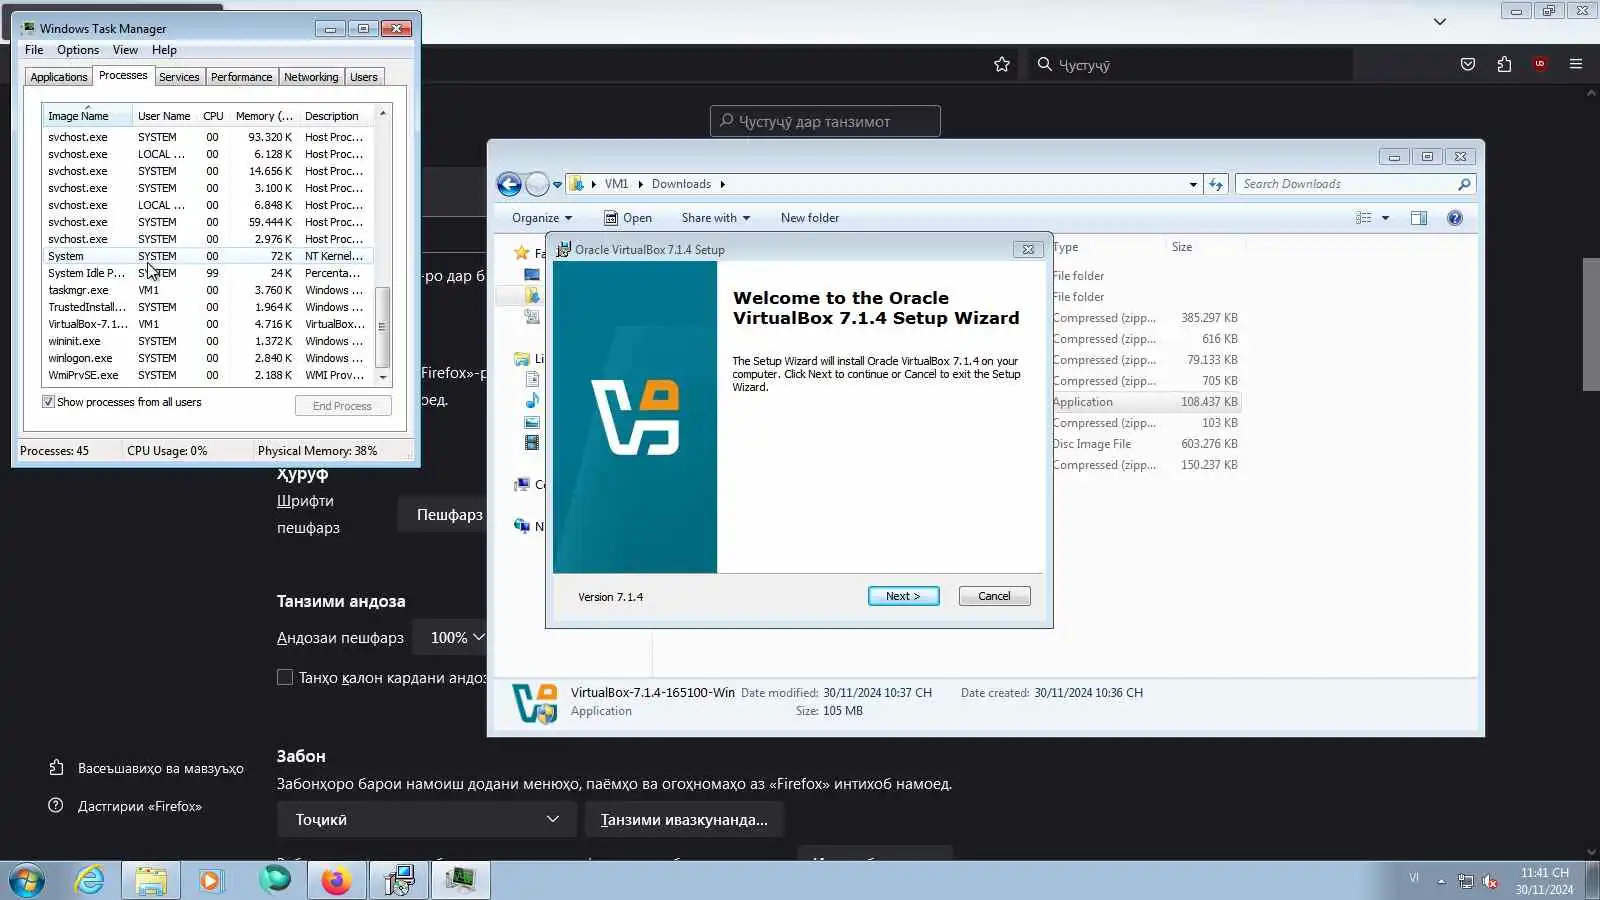This screenshot has height=900, width=1600.
Task: Click the End Process button
Action: [x=342, y=406]
